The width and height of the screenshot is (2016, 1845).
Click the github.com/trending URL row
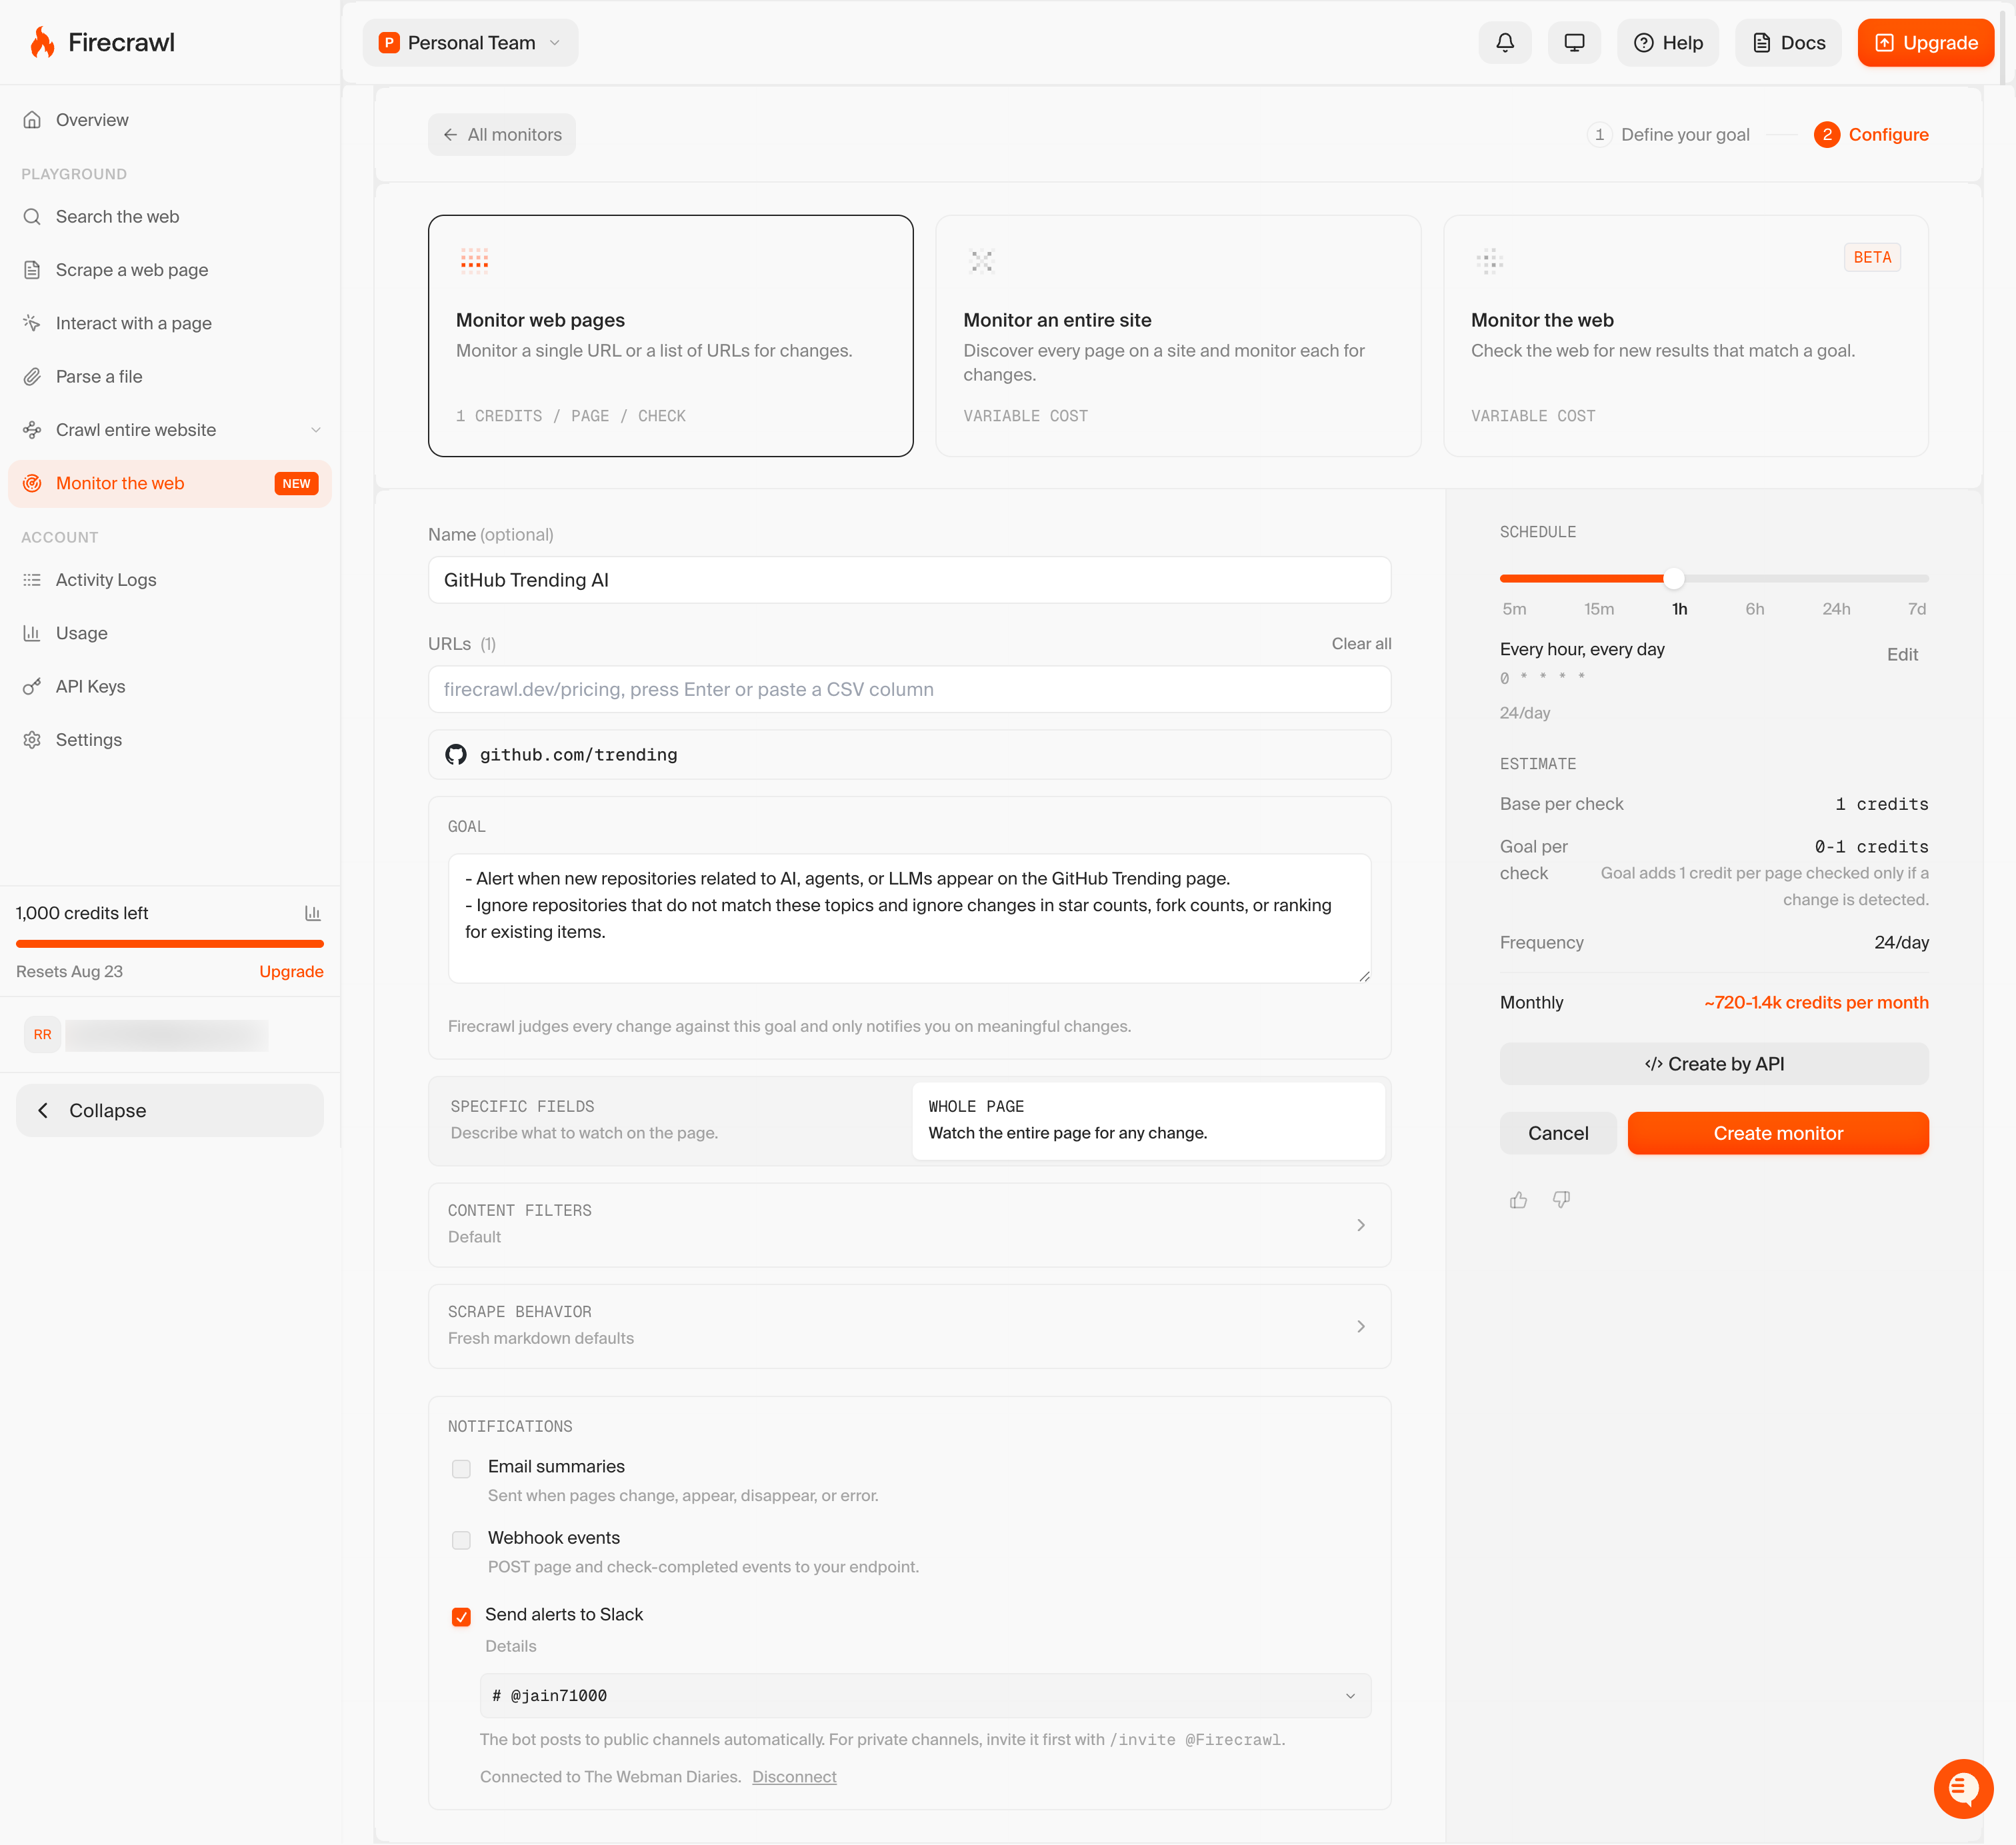[909, 755]
